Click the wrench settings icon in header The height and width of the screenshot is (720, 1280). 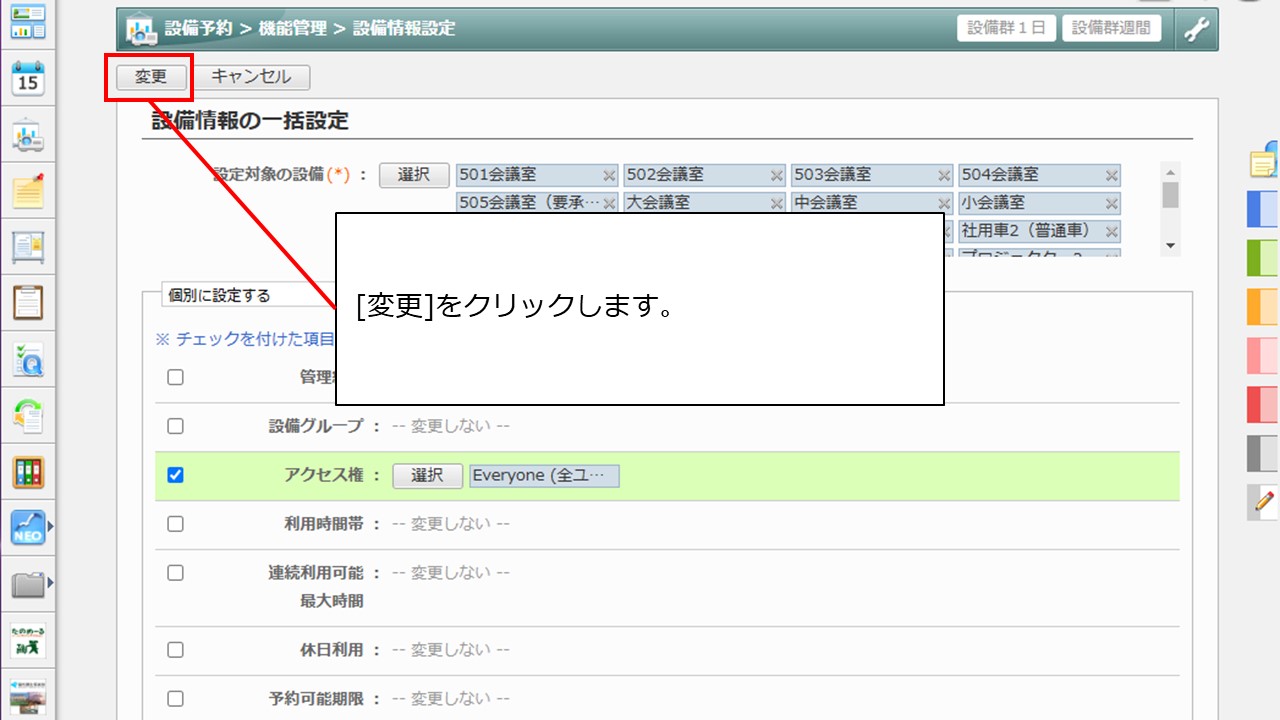coord(1195,29)
